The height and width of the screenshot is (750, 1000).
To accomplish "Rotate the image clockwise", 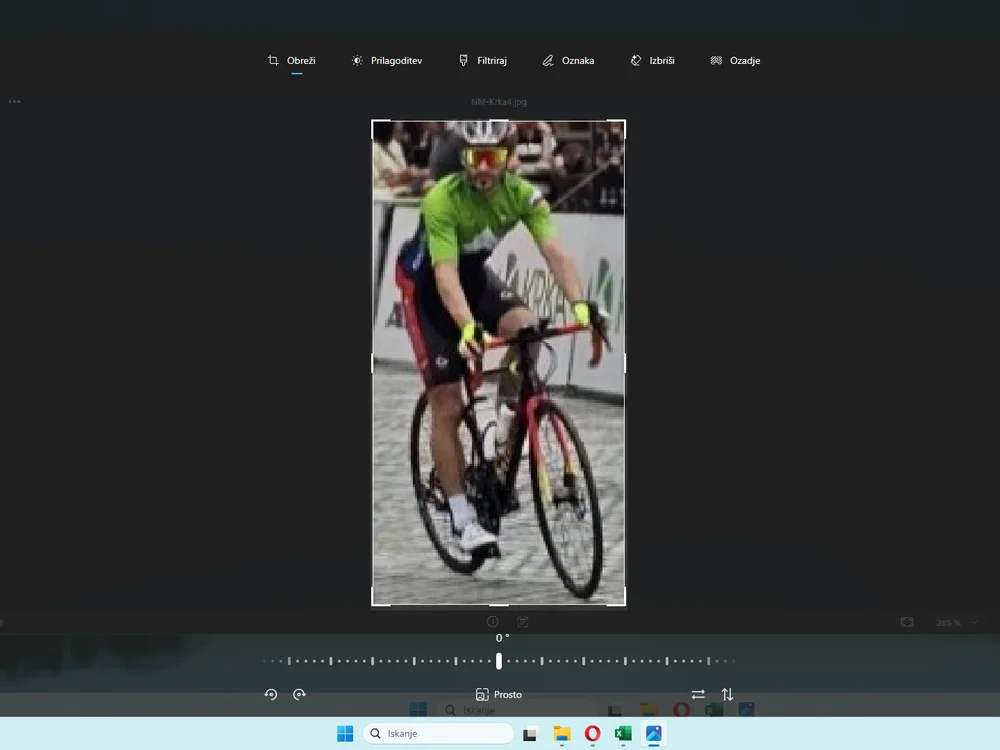I will point(299,694).
